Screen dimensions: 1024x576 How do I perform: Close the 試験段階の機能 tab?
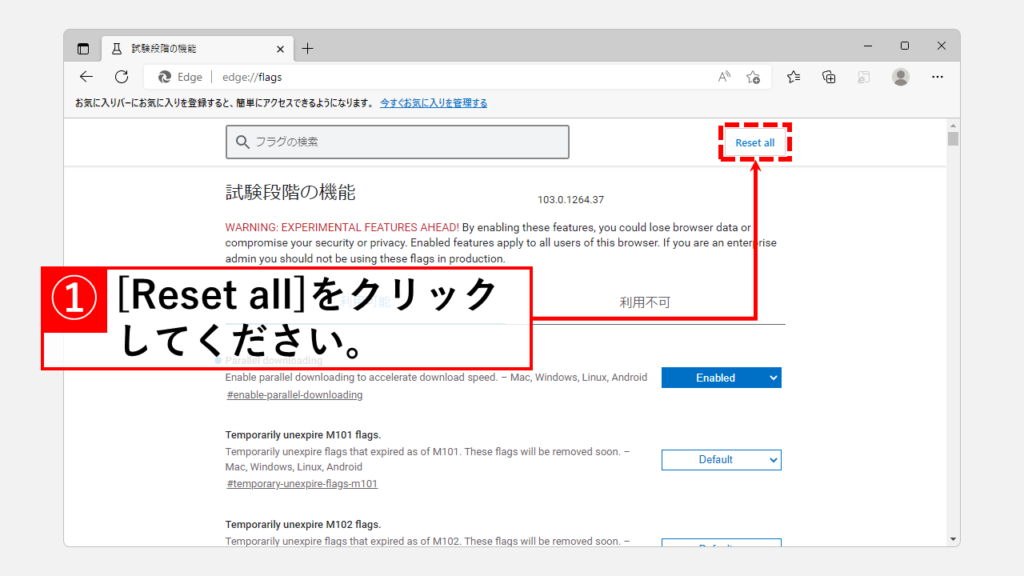281,48
